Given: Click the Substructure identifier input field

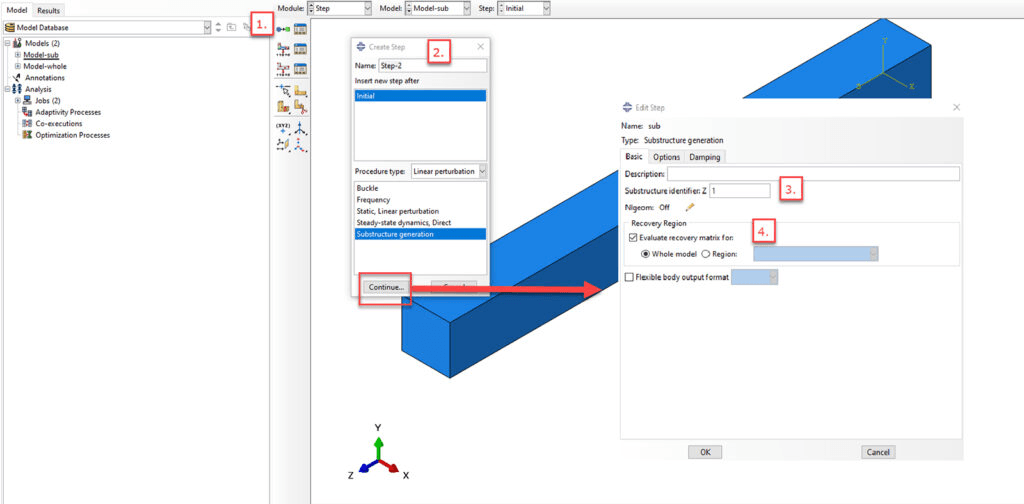Looking at the screenshot, I should (740, 190).
